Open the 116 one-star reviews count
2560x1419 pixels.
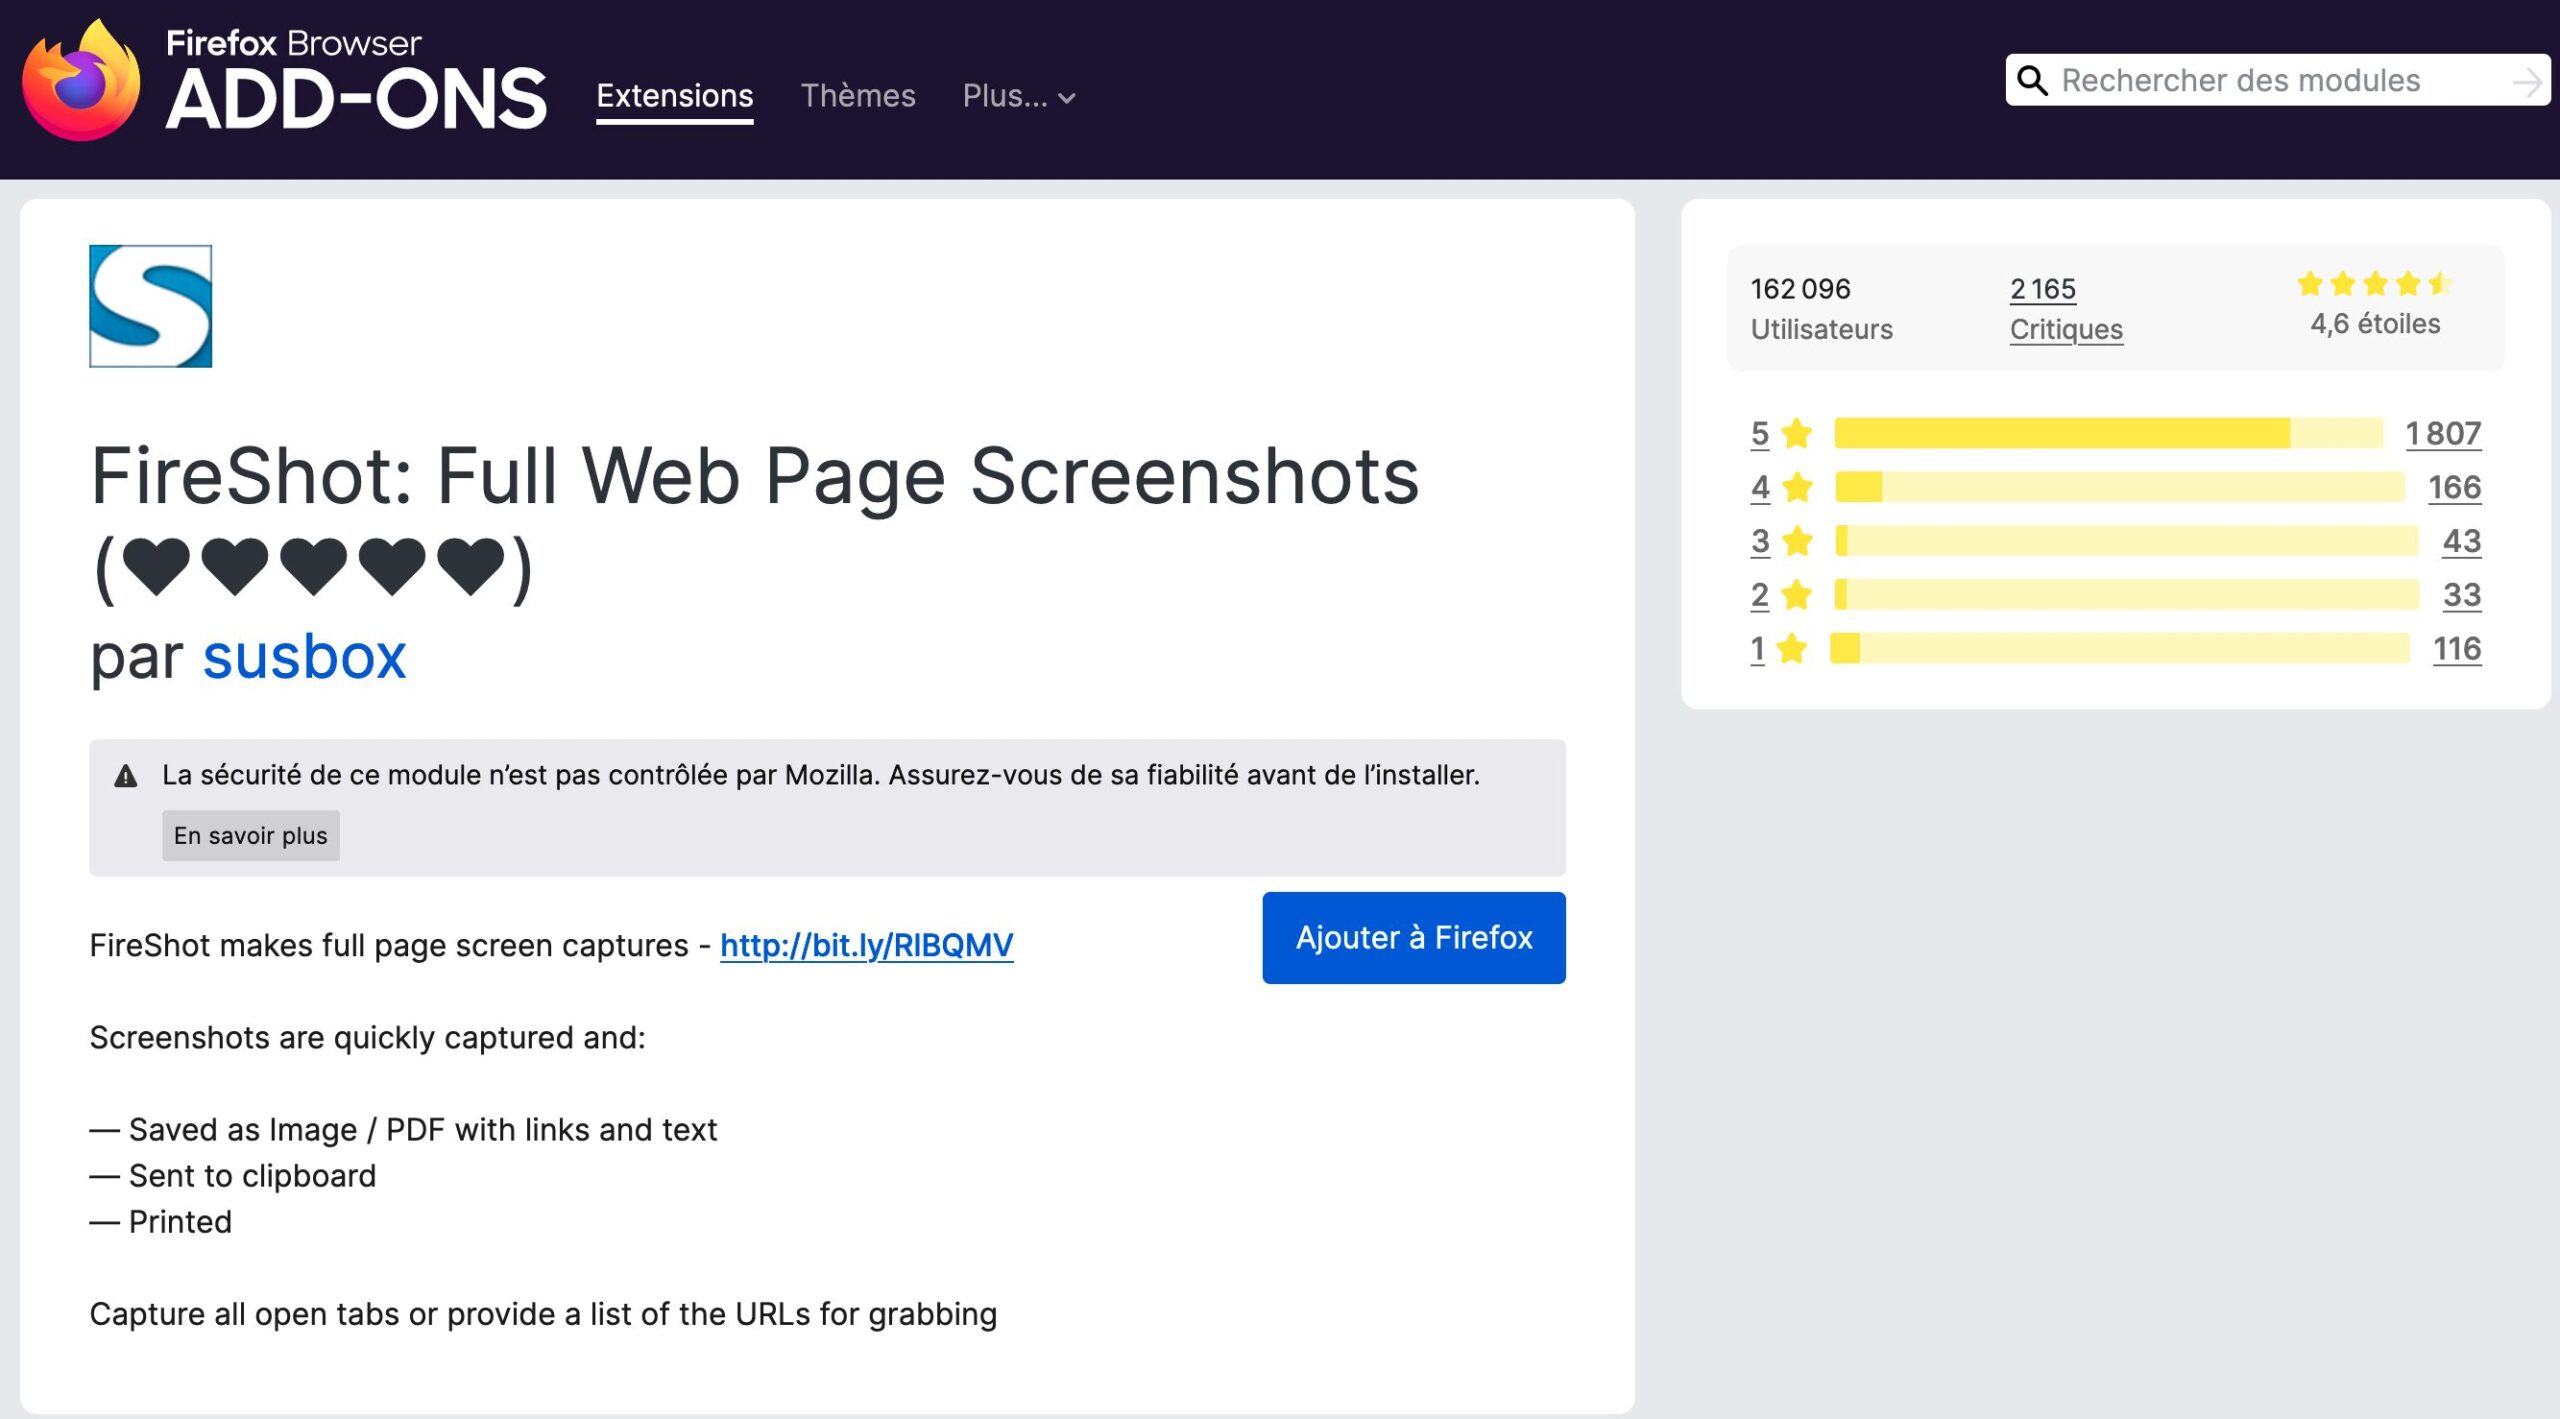tap(2457, 650)
